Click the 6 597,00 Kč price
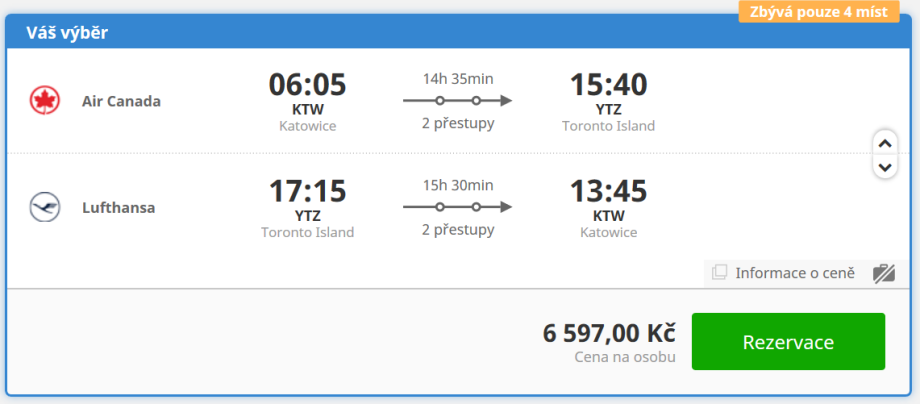Image resolution: width=920 pixels, height=404 pixels. 609,333
